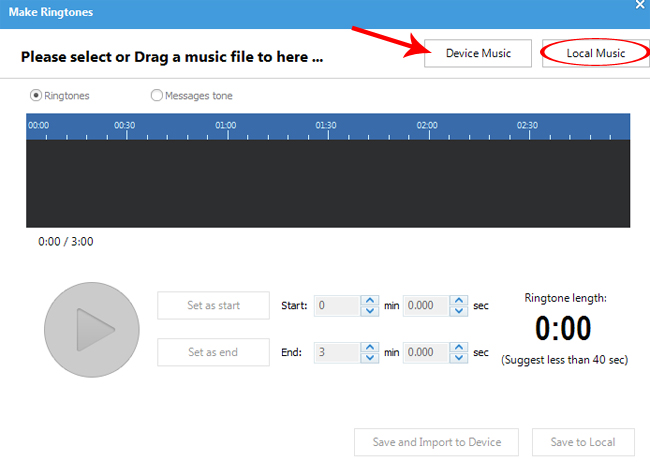
Task: Click the Start minutes input field
Action: point(335,306)
